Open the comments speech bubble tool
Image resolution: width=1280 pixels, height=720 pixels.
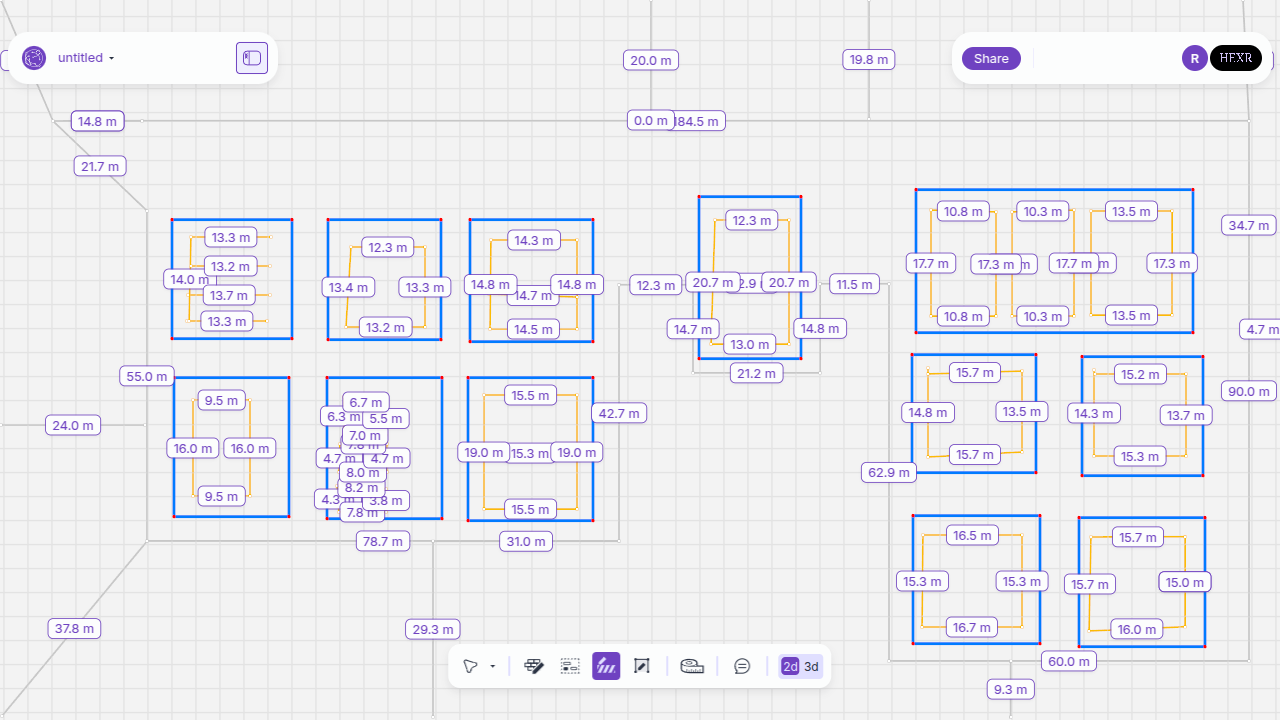click(x=742, y=666)
